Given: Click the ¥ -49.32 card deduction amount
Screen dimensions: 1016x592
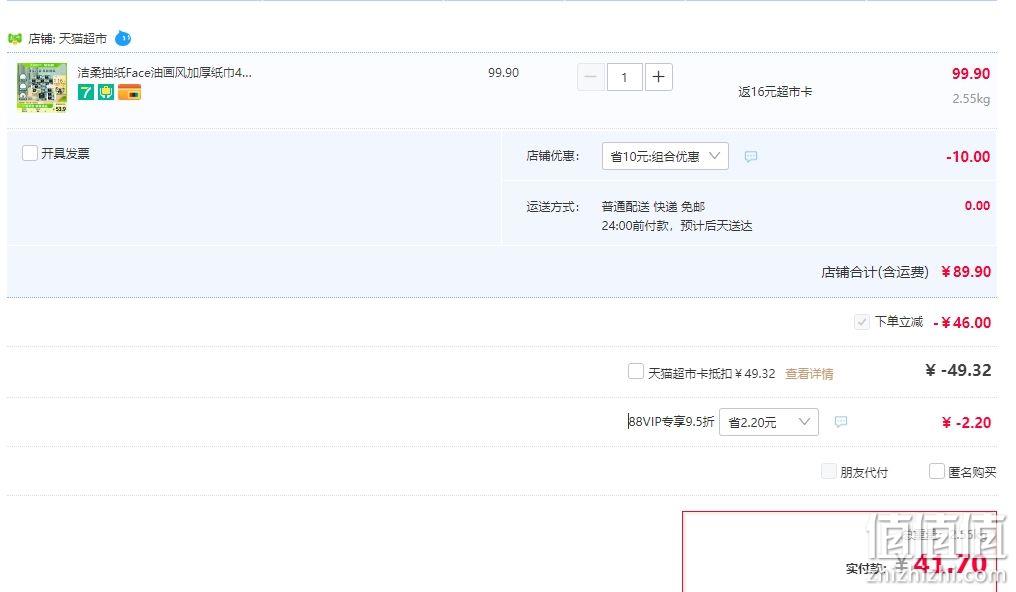Looking at the screenshot, I should 958,370.
